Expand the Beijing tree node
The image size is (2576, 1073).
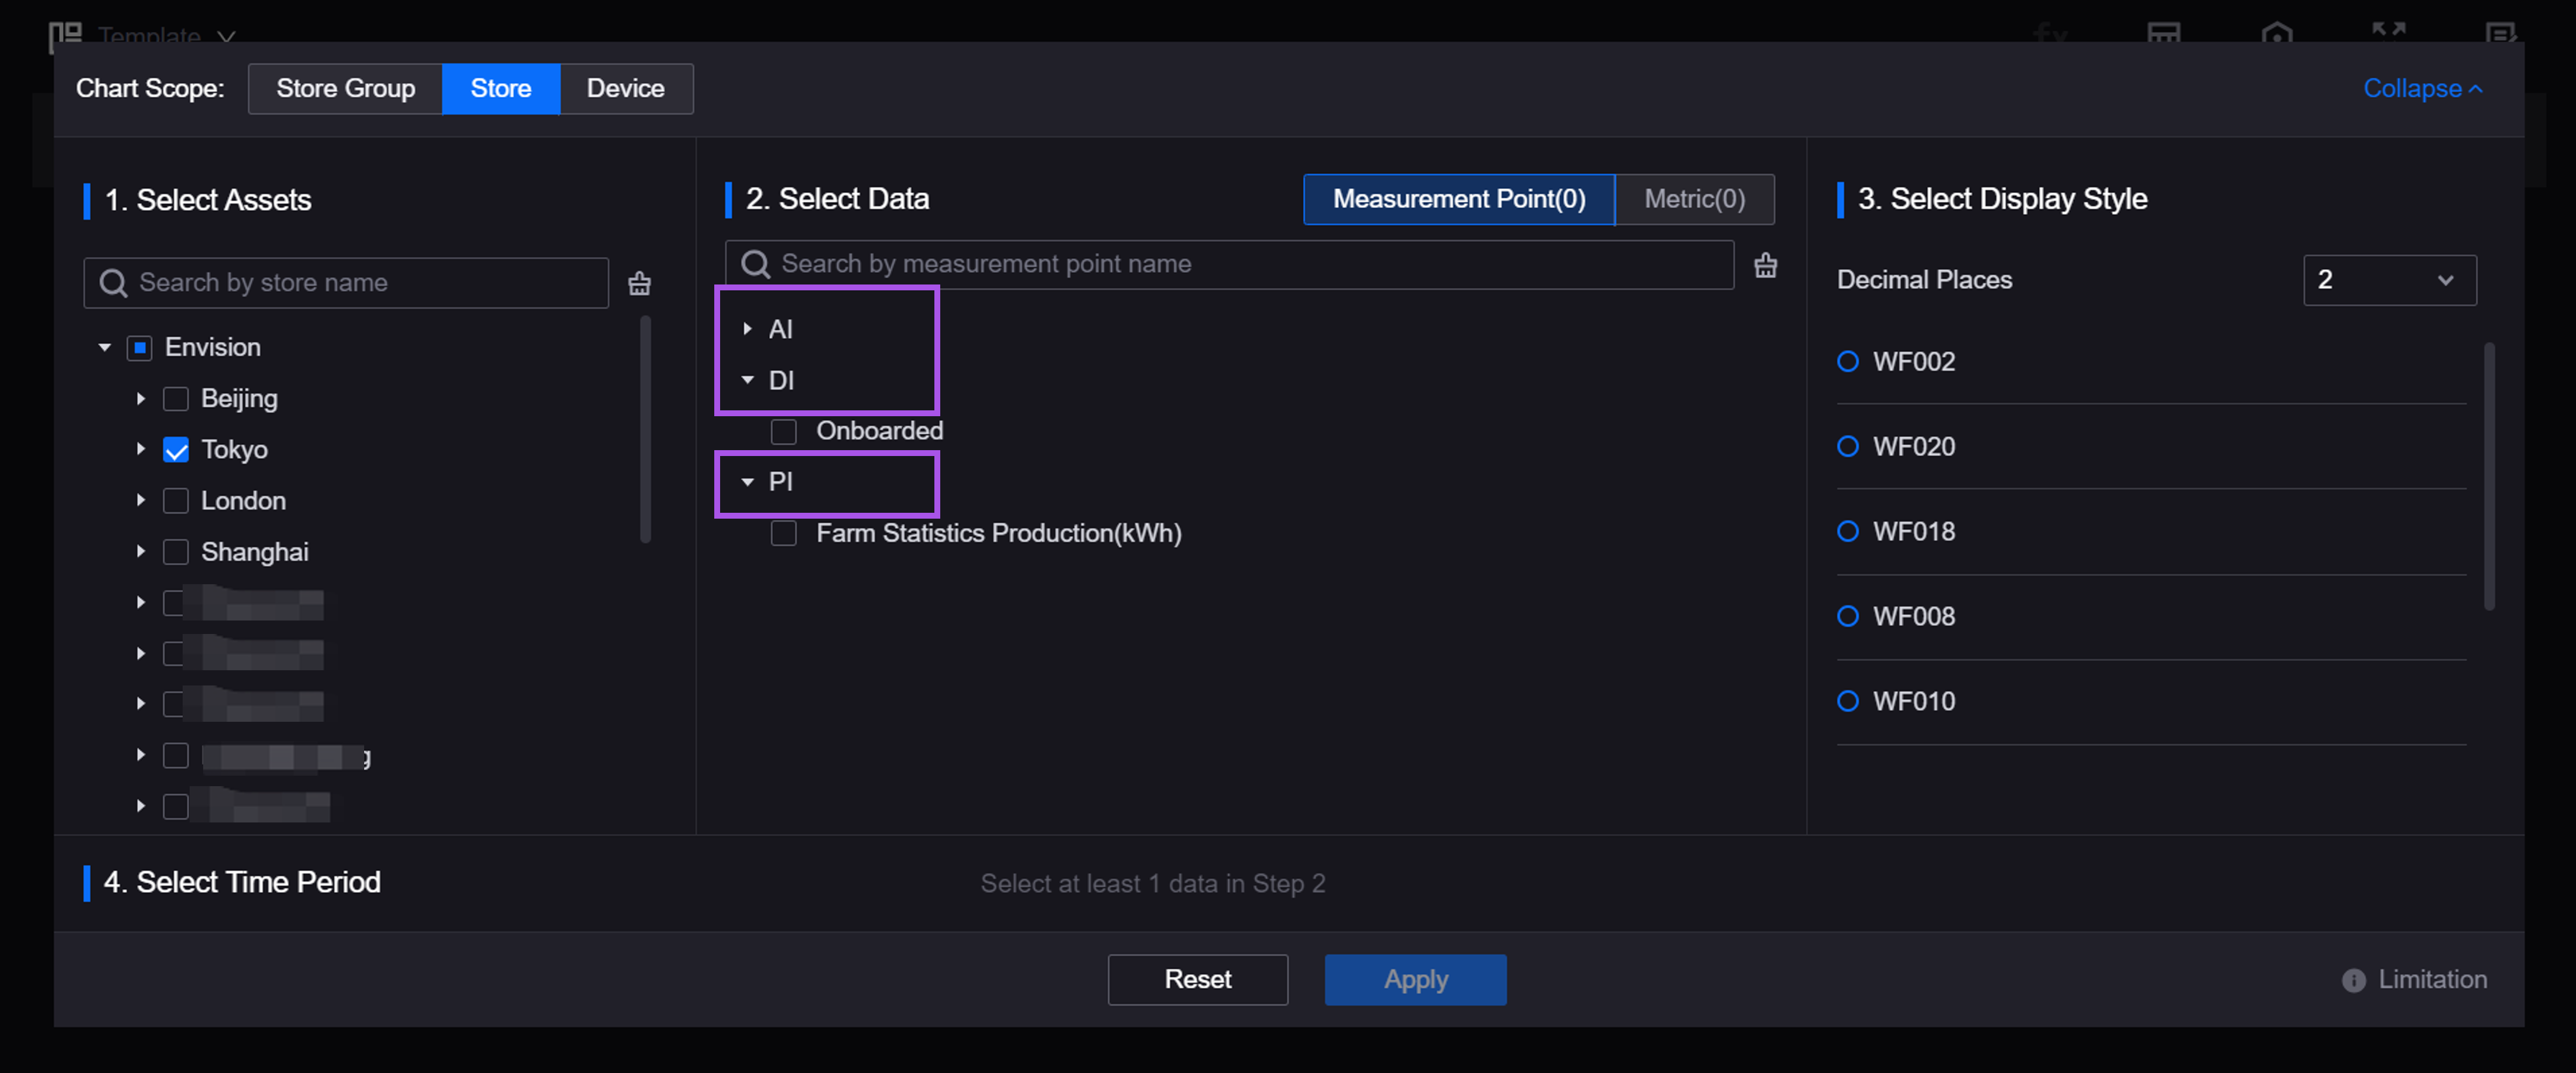pyautogui.click(x=141, y=399)
